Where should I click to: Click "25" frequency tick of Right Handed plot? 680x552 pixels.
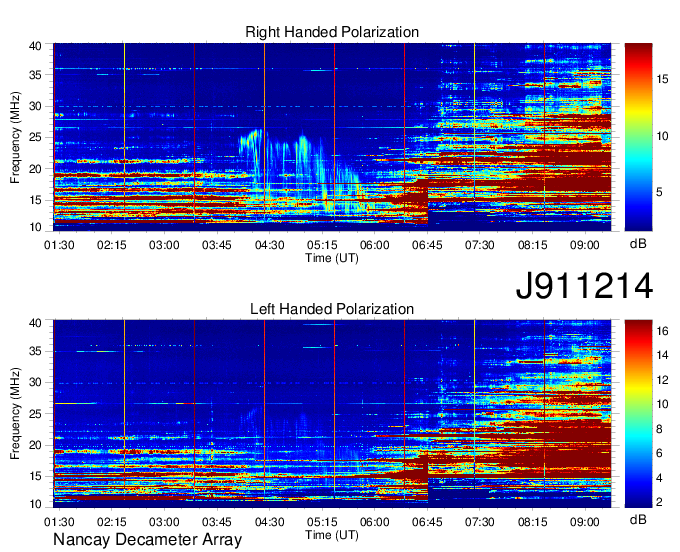click(35, 137)
